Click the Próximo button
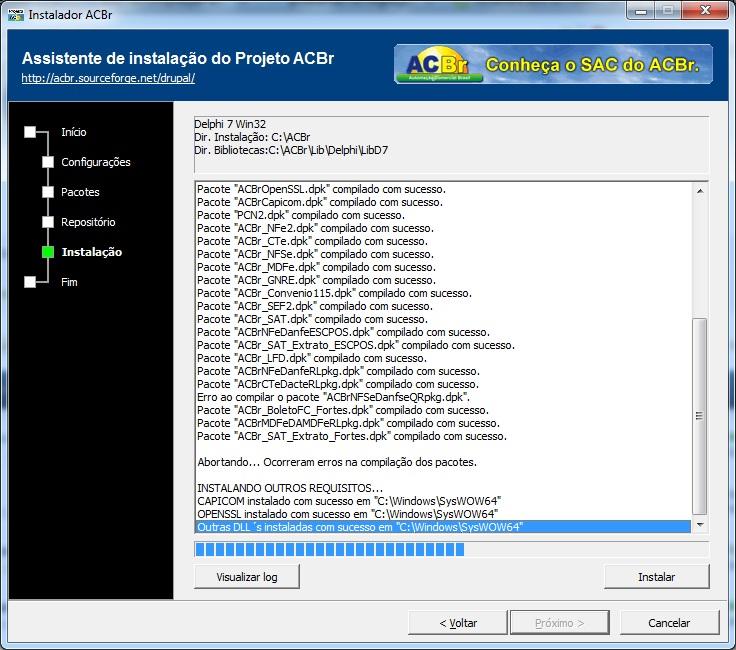736x650 pixels. pos(560,623)
